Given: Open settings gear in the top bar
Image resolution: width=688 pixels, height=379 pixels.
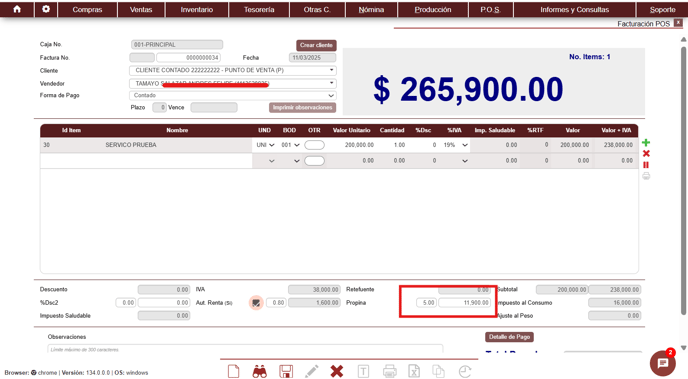Looking at the screenshot, I should tap(46, 9).
